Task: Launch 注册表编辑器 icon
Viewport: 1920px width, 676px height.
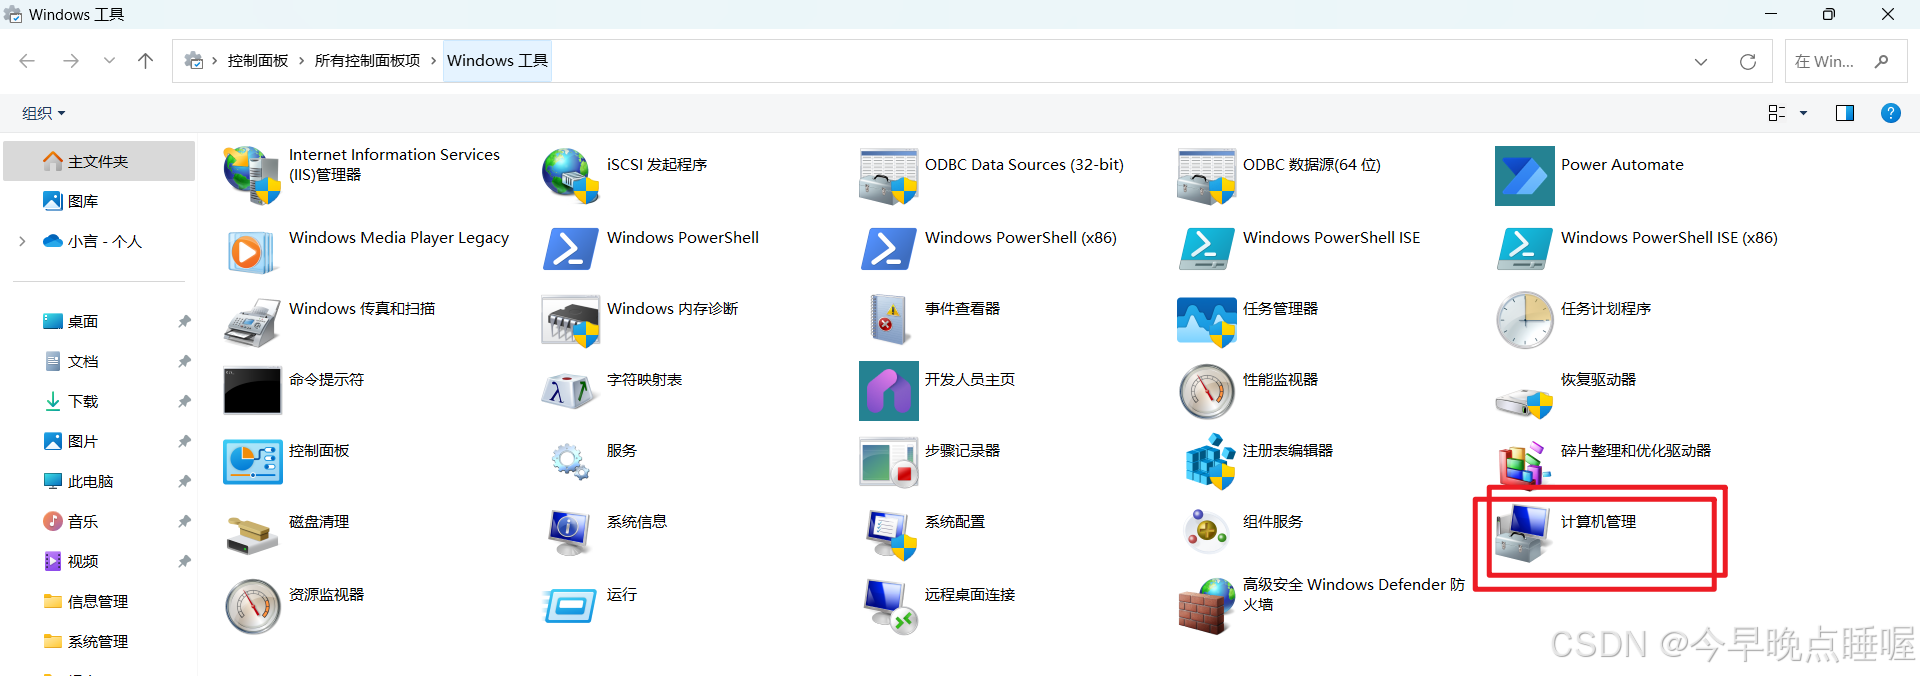Action: [x=1210, y=462]
